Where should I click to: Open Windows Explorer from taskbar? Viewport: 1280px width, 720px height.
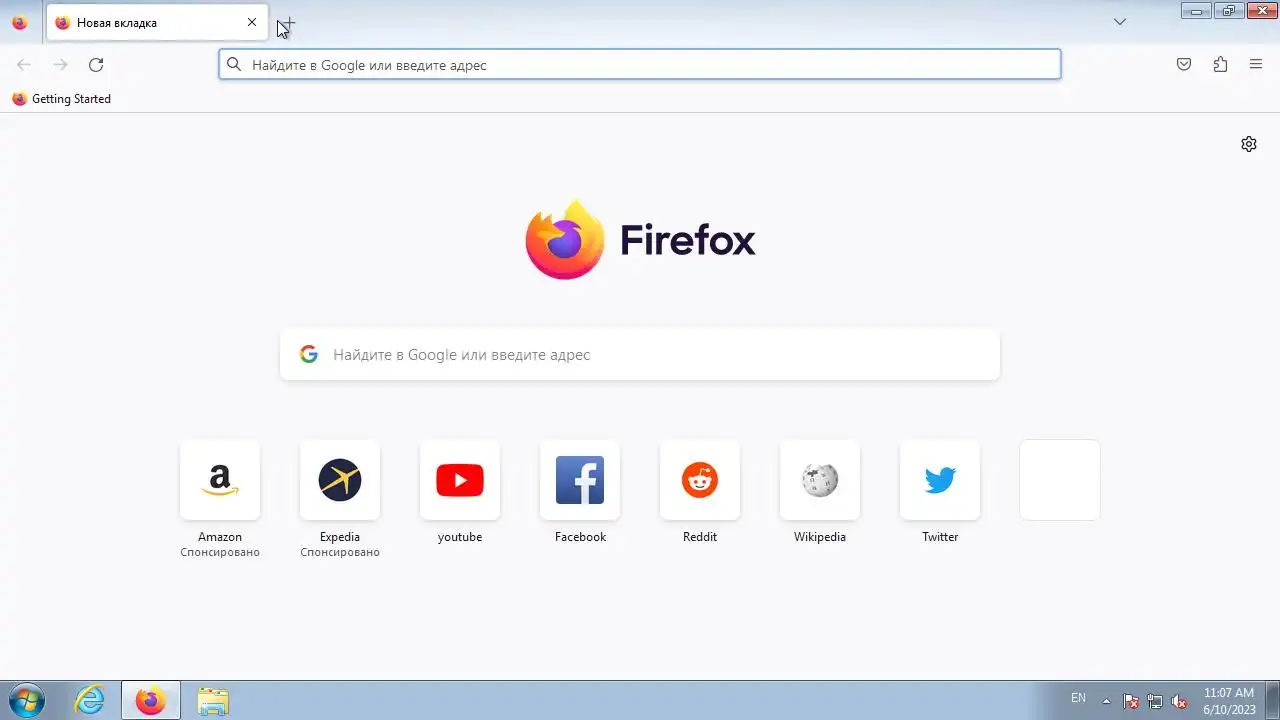click(x=213, y=700)
